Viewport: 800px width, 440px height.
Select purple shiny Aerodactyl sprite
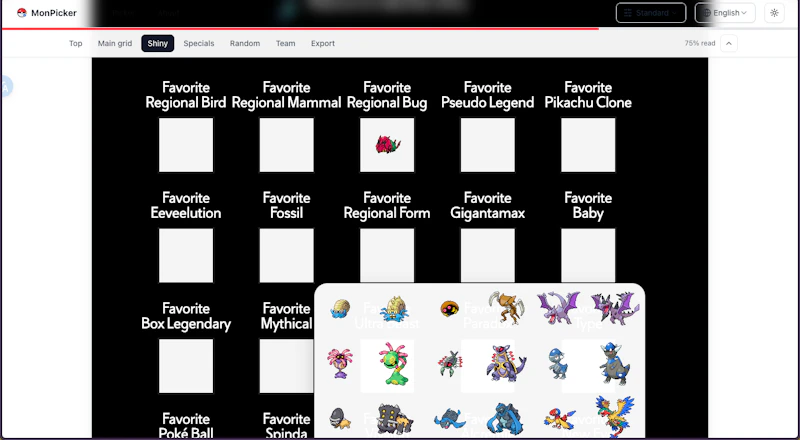tap(559, 308)
